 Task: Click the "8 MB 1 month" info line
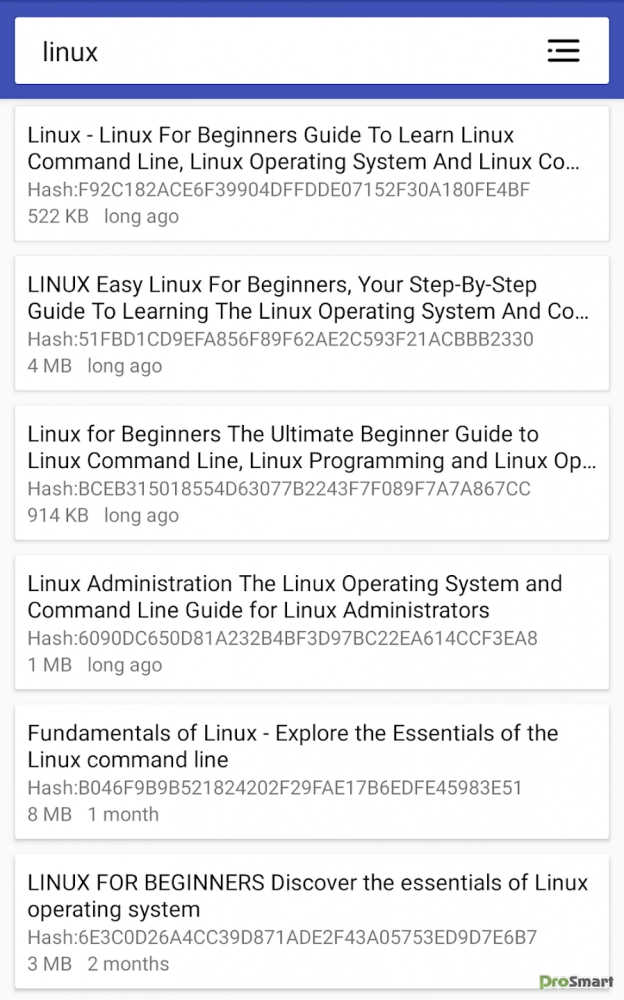tap(93, 815)
